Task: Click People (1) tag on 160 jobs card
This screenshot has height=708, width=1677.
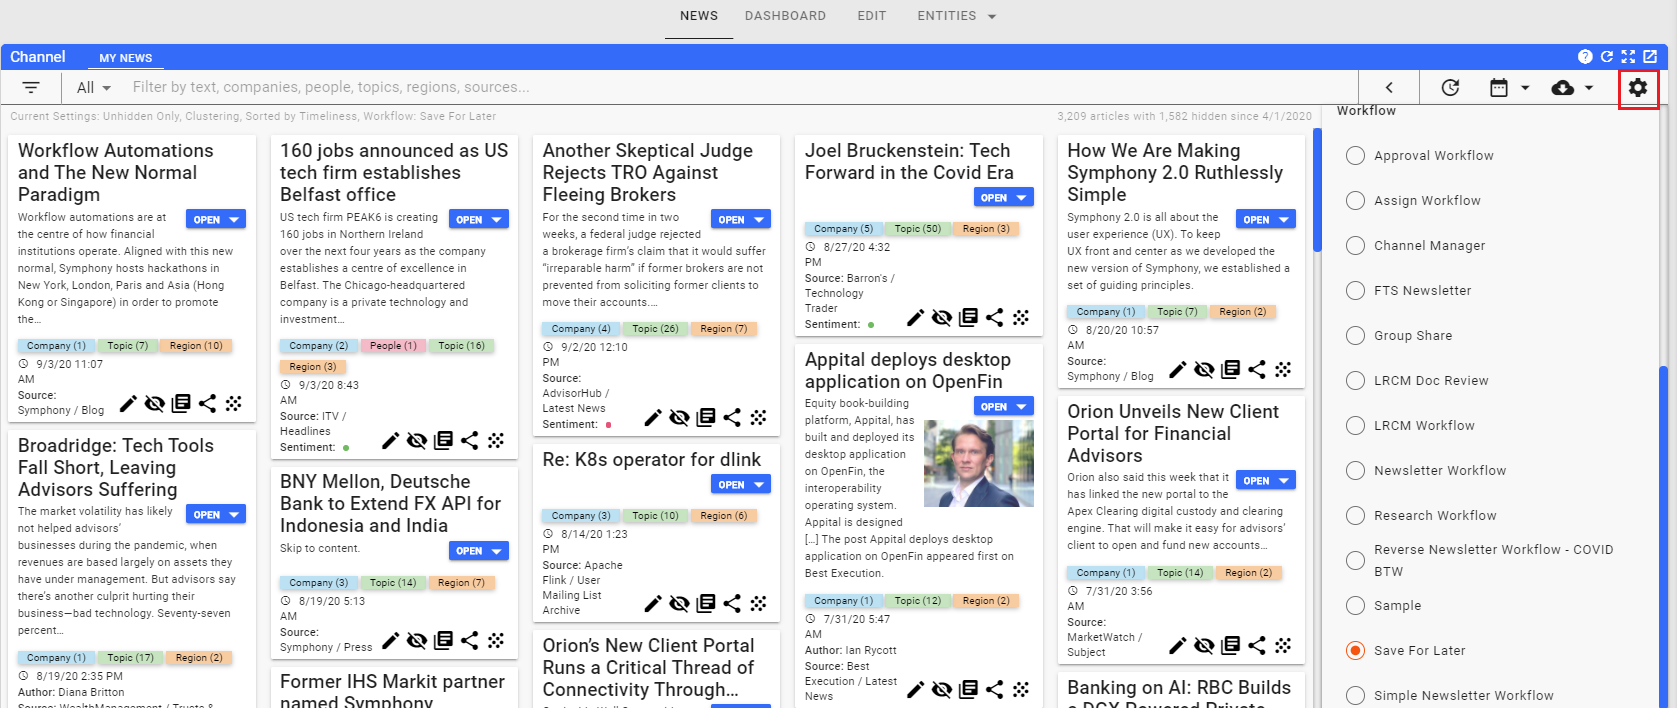Action: 393,346
